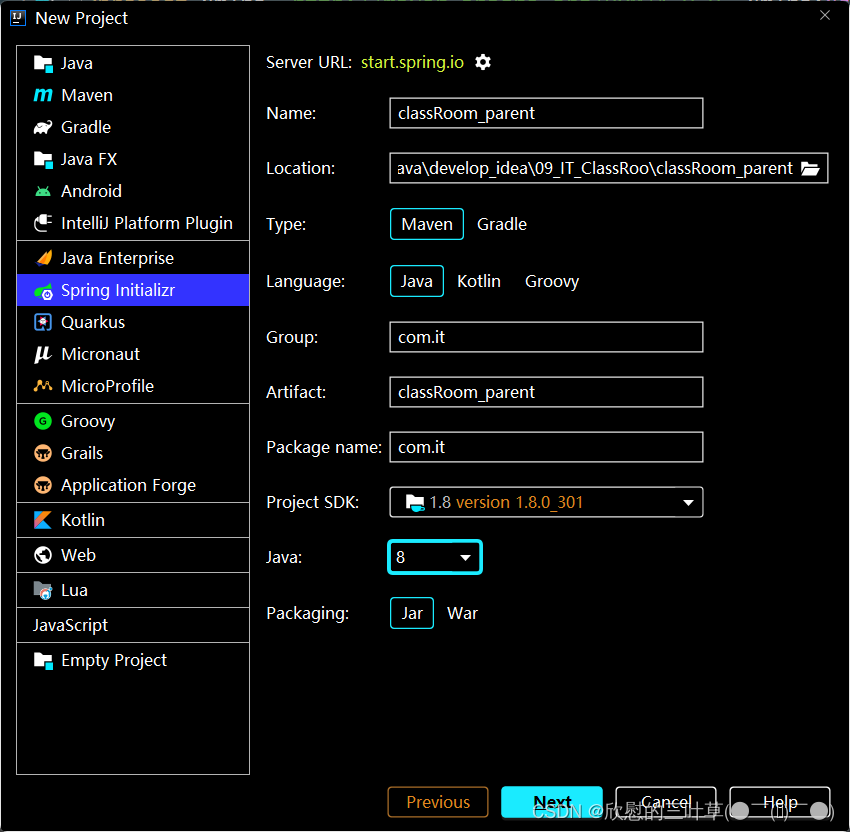The width and height of the screenshot is (850, 832).
Task: Select JavaScript in generator list
Action: (70, 625)
